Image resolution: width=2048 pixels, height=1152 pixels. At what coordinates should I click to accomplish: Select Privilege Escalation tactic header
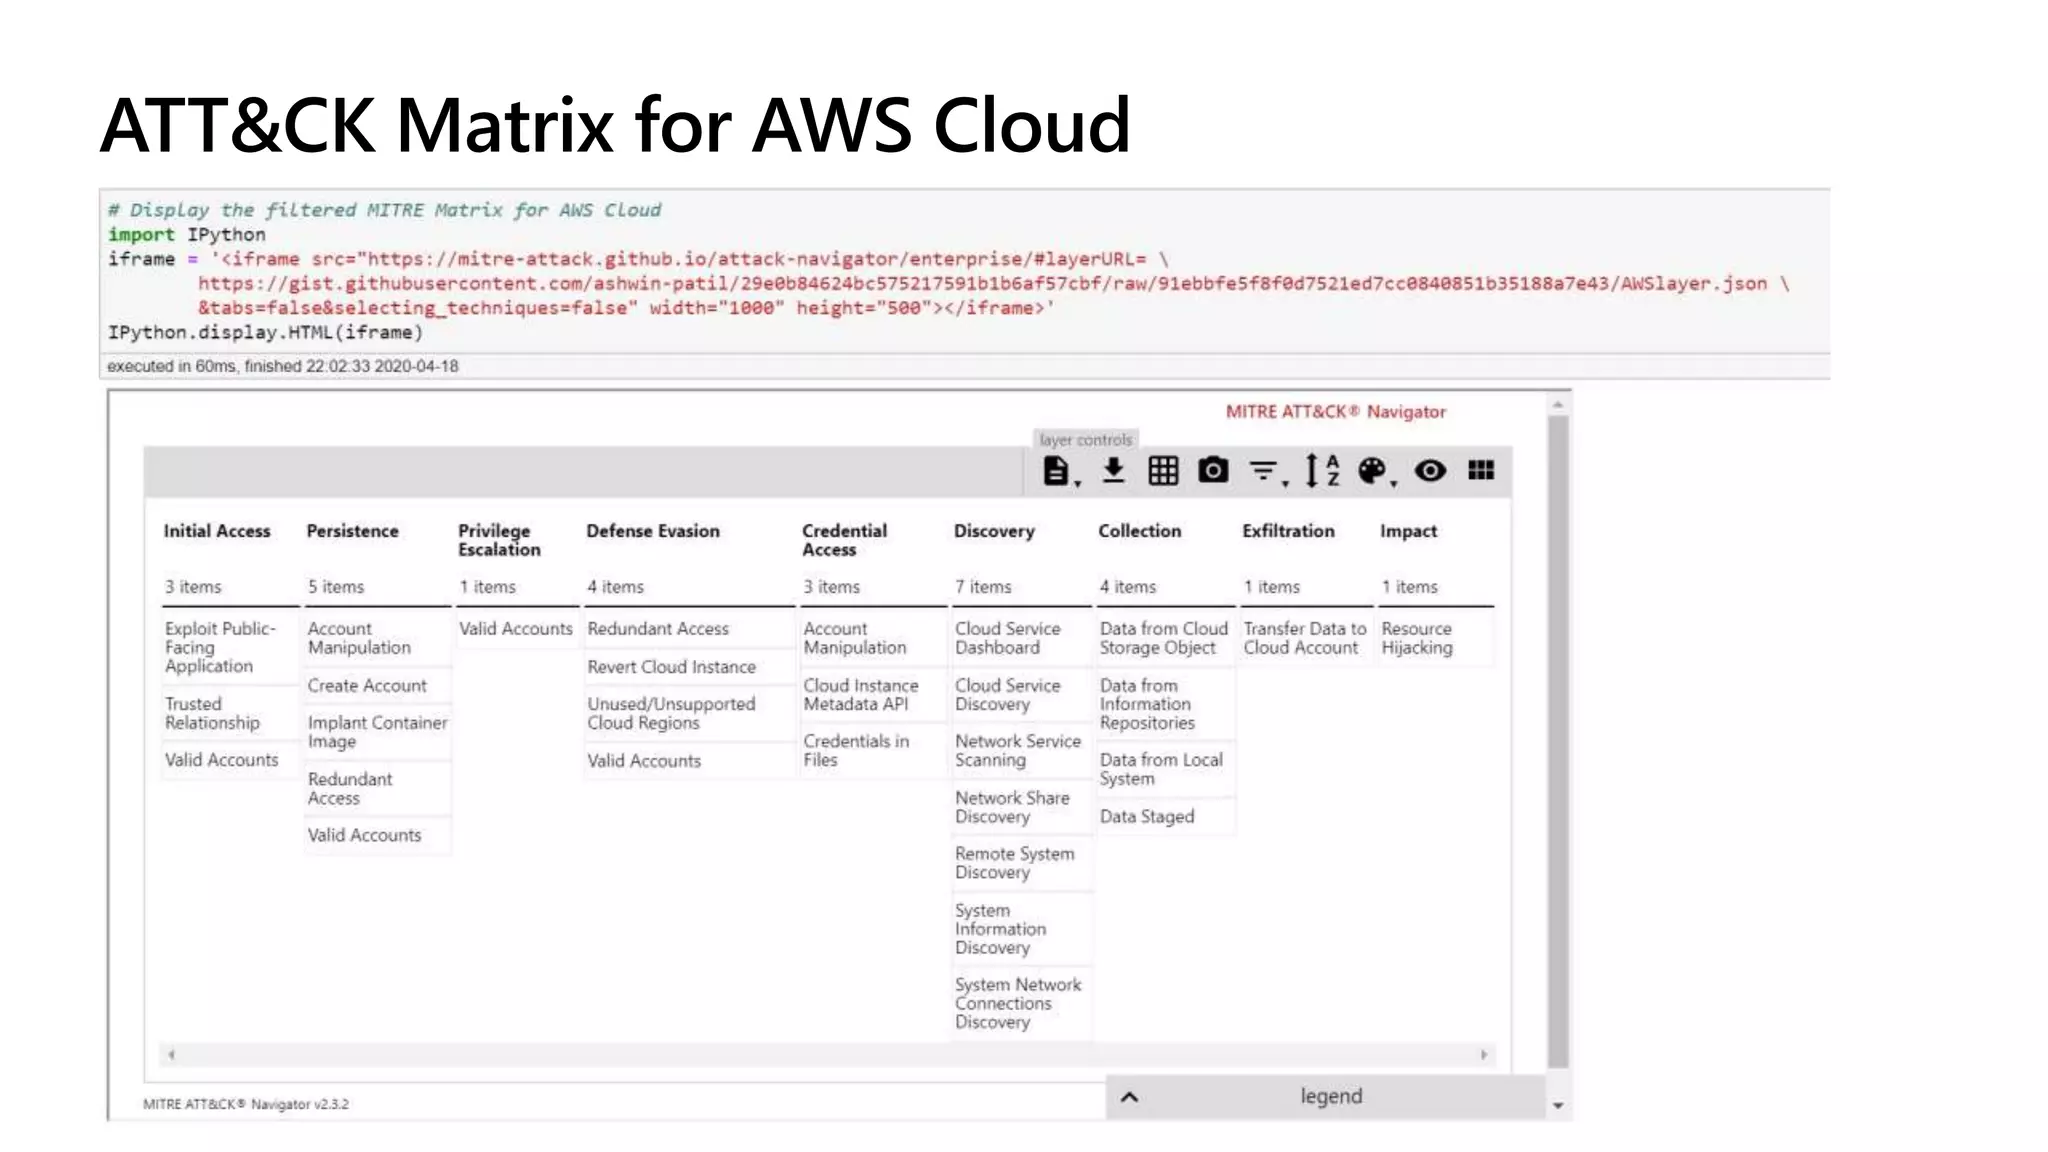(x=499, y=540)
